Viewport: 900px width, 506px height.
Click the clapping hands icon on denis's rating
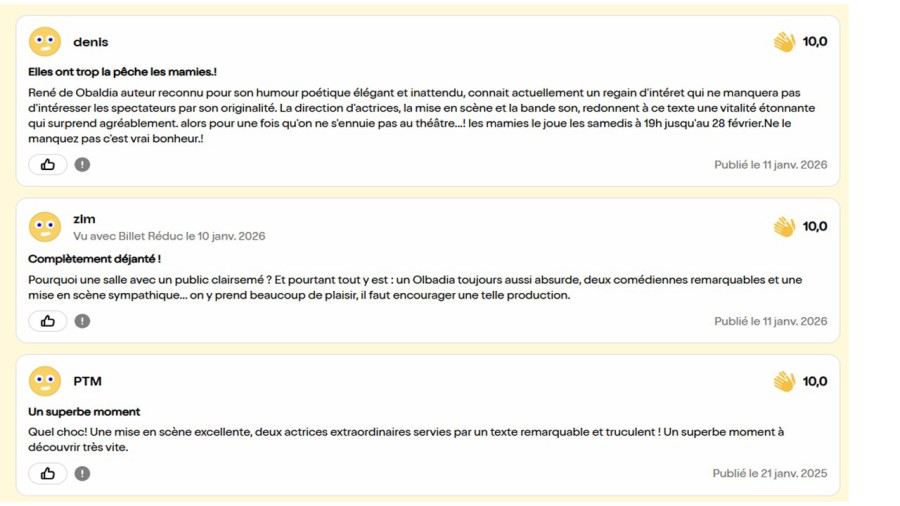(784, 42)
